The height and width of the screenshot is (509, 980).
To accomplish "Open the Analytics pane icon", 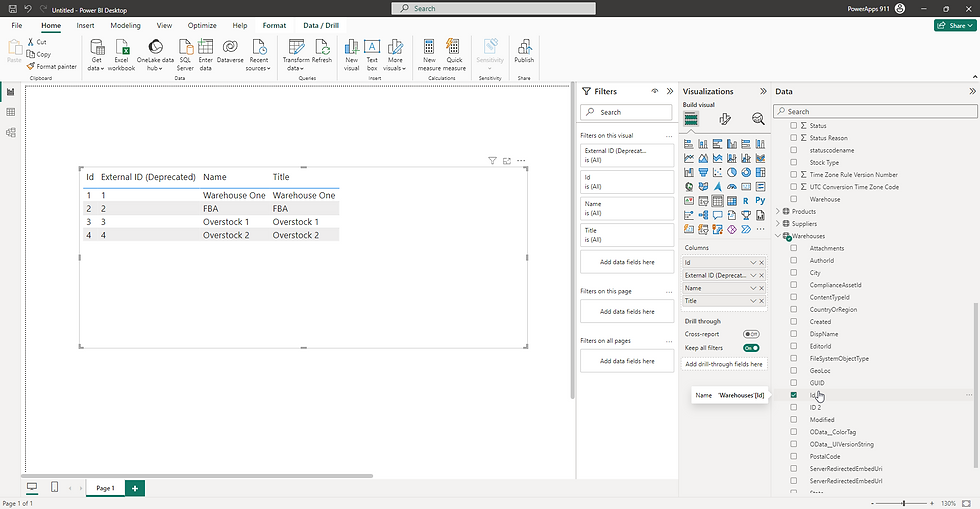I will (x=758, y=119).
